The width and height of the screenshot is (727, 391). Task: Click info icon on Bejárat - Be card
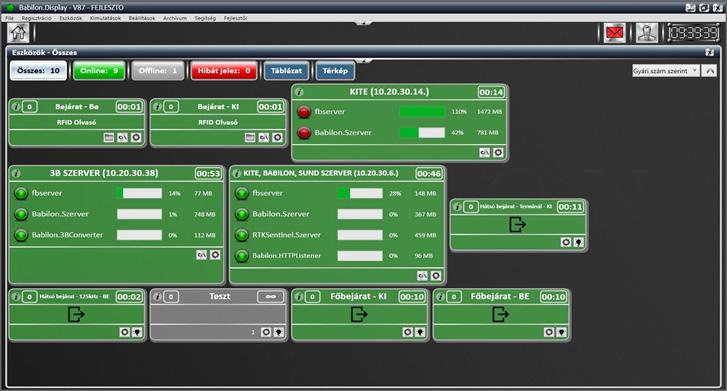click(16, 107)
